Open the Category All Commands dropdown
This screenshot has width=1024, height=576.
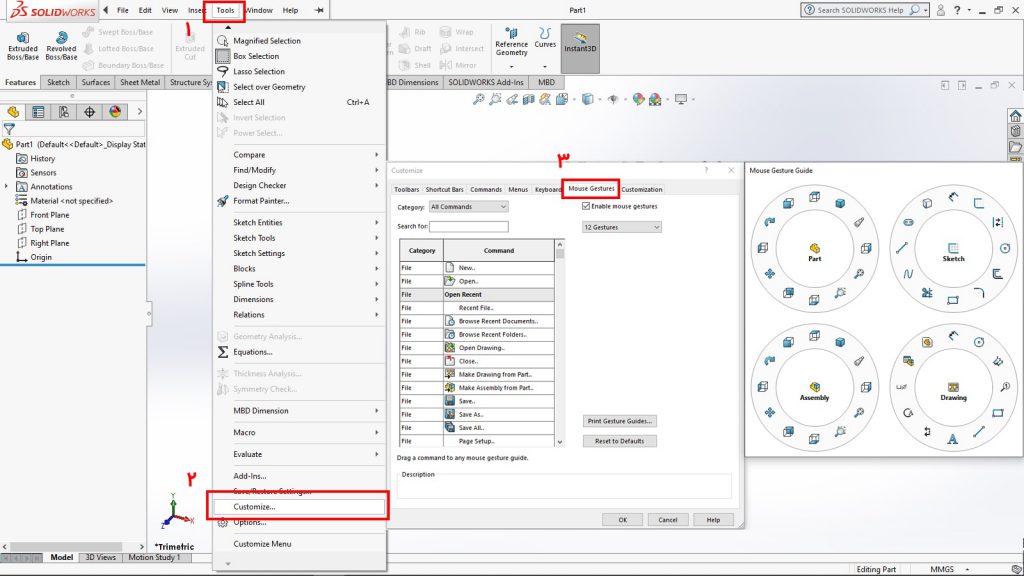pyautogui.click(x=468, y=206)
